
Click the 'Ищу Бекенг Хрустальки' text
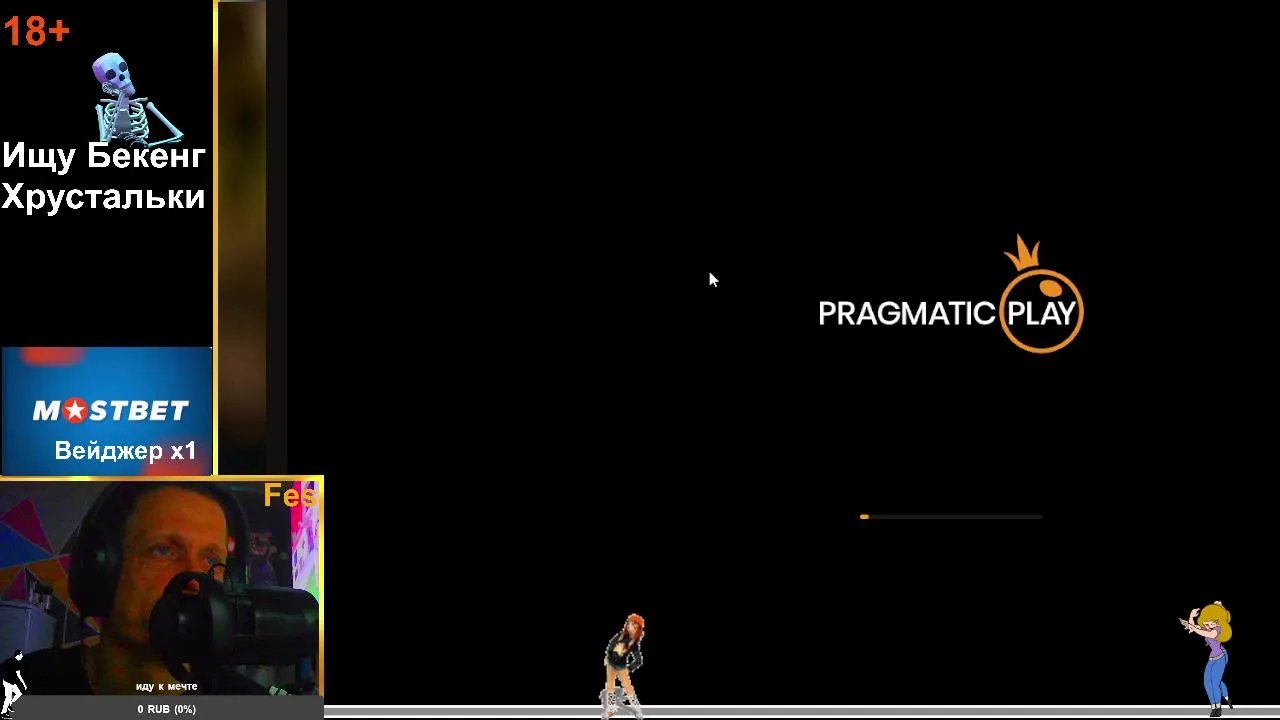(x=104, y=176)
